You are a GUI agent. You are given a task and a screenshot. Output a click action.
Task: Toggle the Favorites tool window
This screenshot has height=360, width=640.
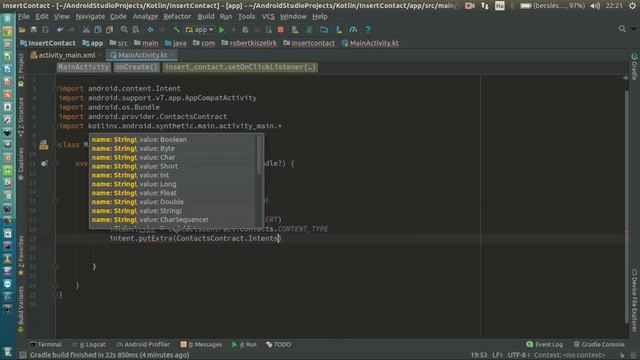[x=21, y=255]
